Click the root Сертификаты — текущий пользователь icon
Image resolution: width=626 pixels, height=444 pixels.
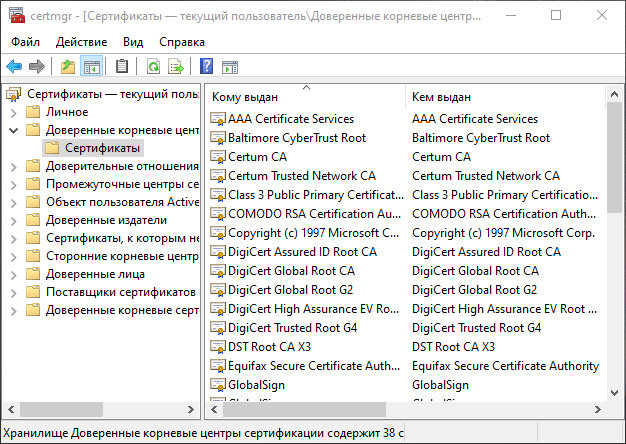pos(14,94)
